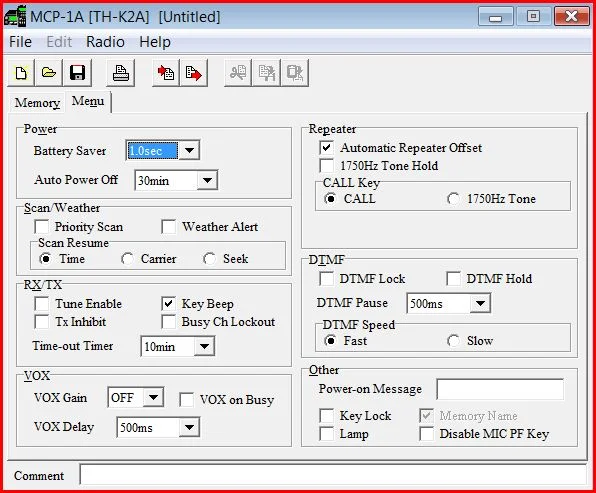Image resolution: width=596 pixels, height=493 pixels.
Task: Enable 1750Hz Tone Hold checkbox
Action: pos(327,166)
